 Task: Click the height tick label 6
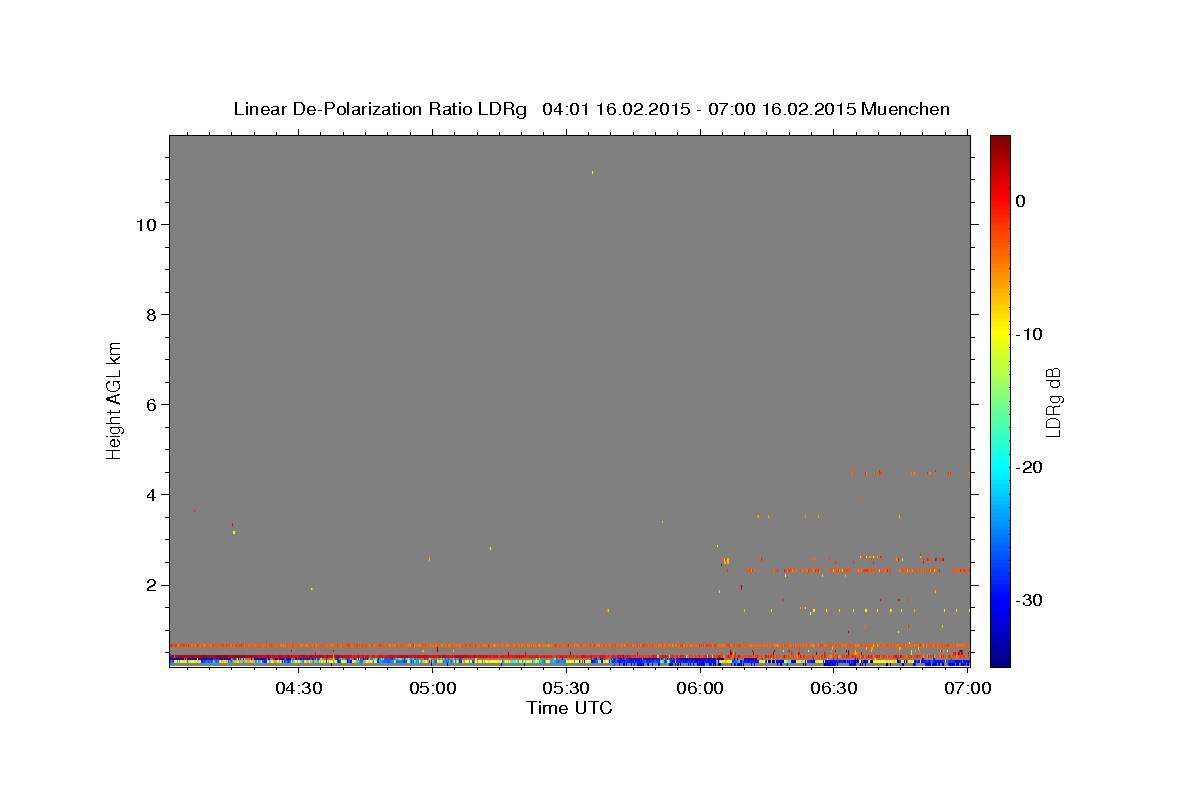[150, 404]
